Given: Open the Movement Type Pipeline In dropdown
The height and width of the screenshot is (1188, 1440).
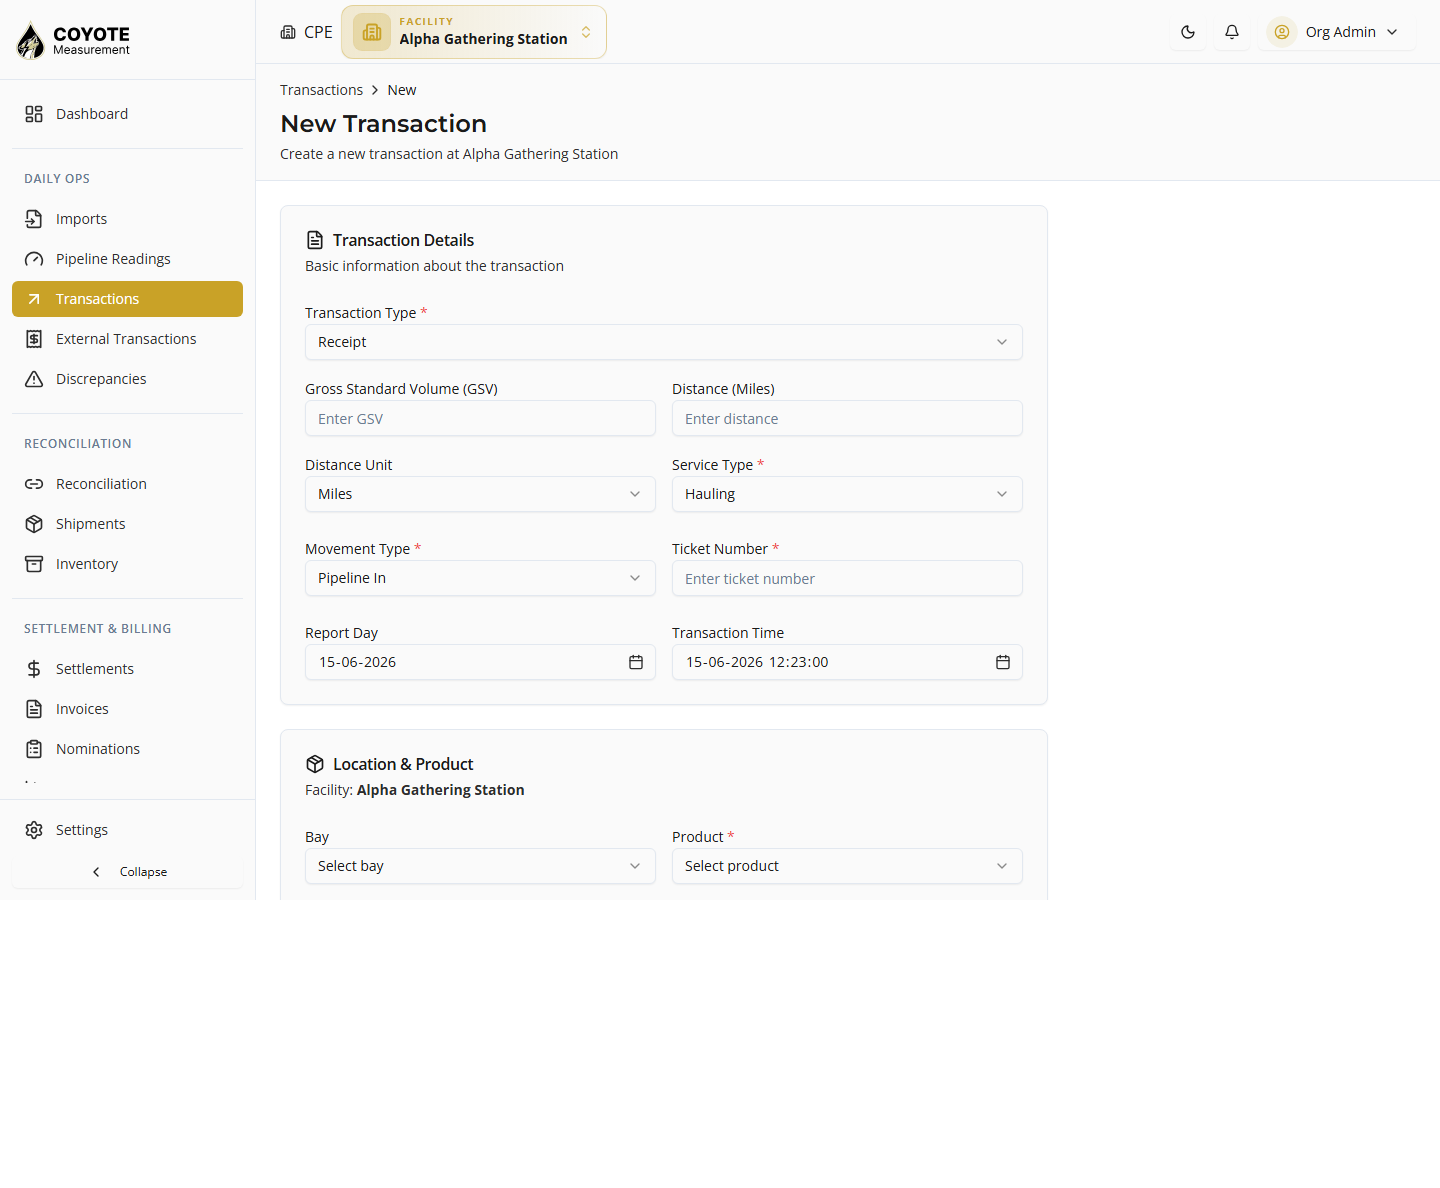Looking at the screenshot, I should click(x=480, y=578).
